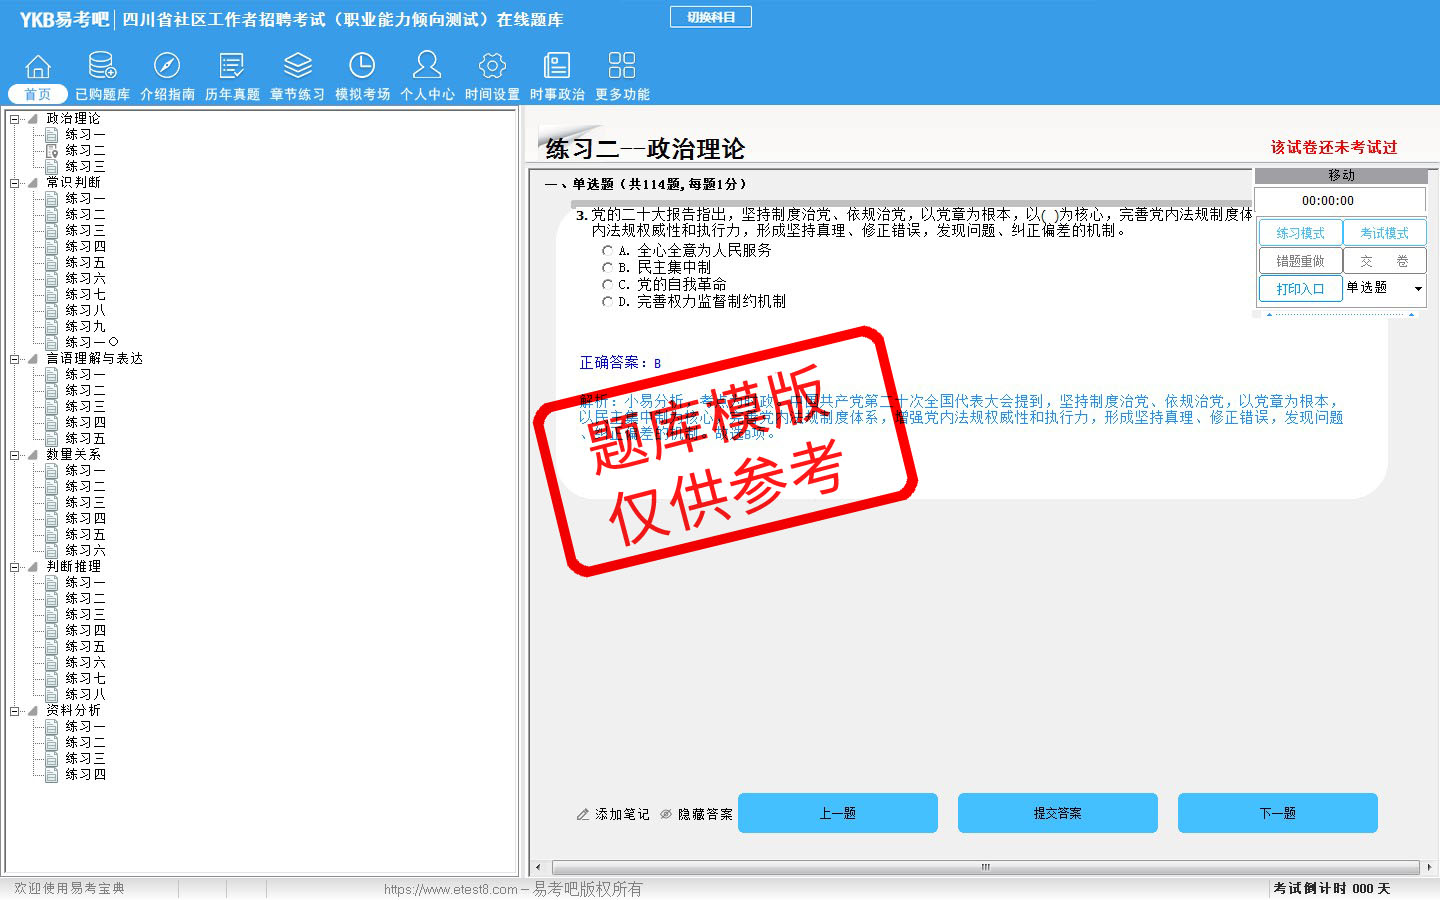The width and height of the screenshot is (1440, 900).
Task: Open the 时事政治 news icon
Action: [557, 66]
